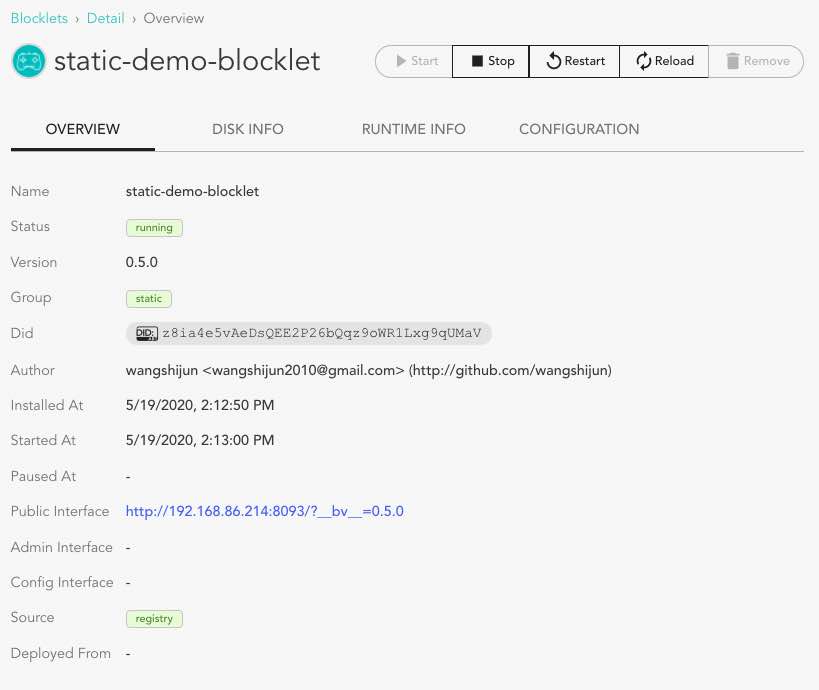819x690 pixels.
Task: Click the running status tag
Action: 154,227
